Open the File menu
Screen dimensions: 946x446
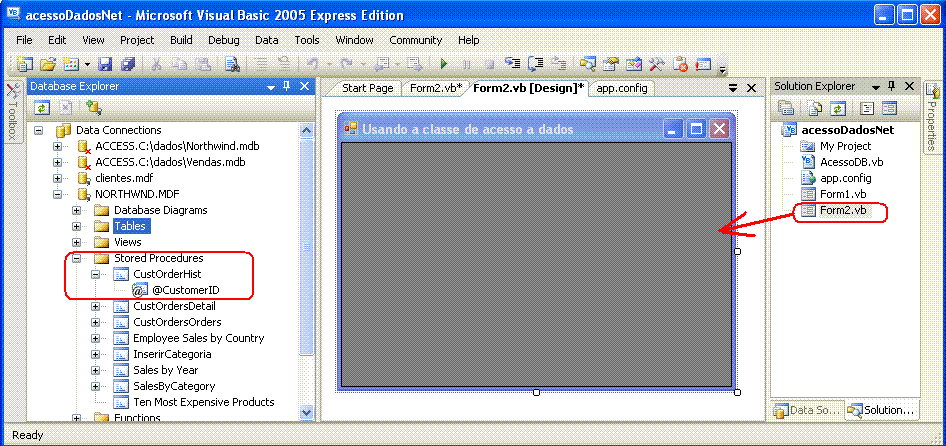24,40
